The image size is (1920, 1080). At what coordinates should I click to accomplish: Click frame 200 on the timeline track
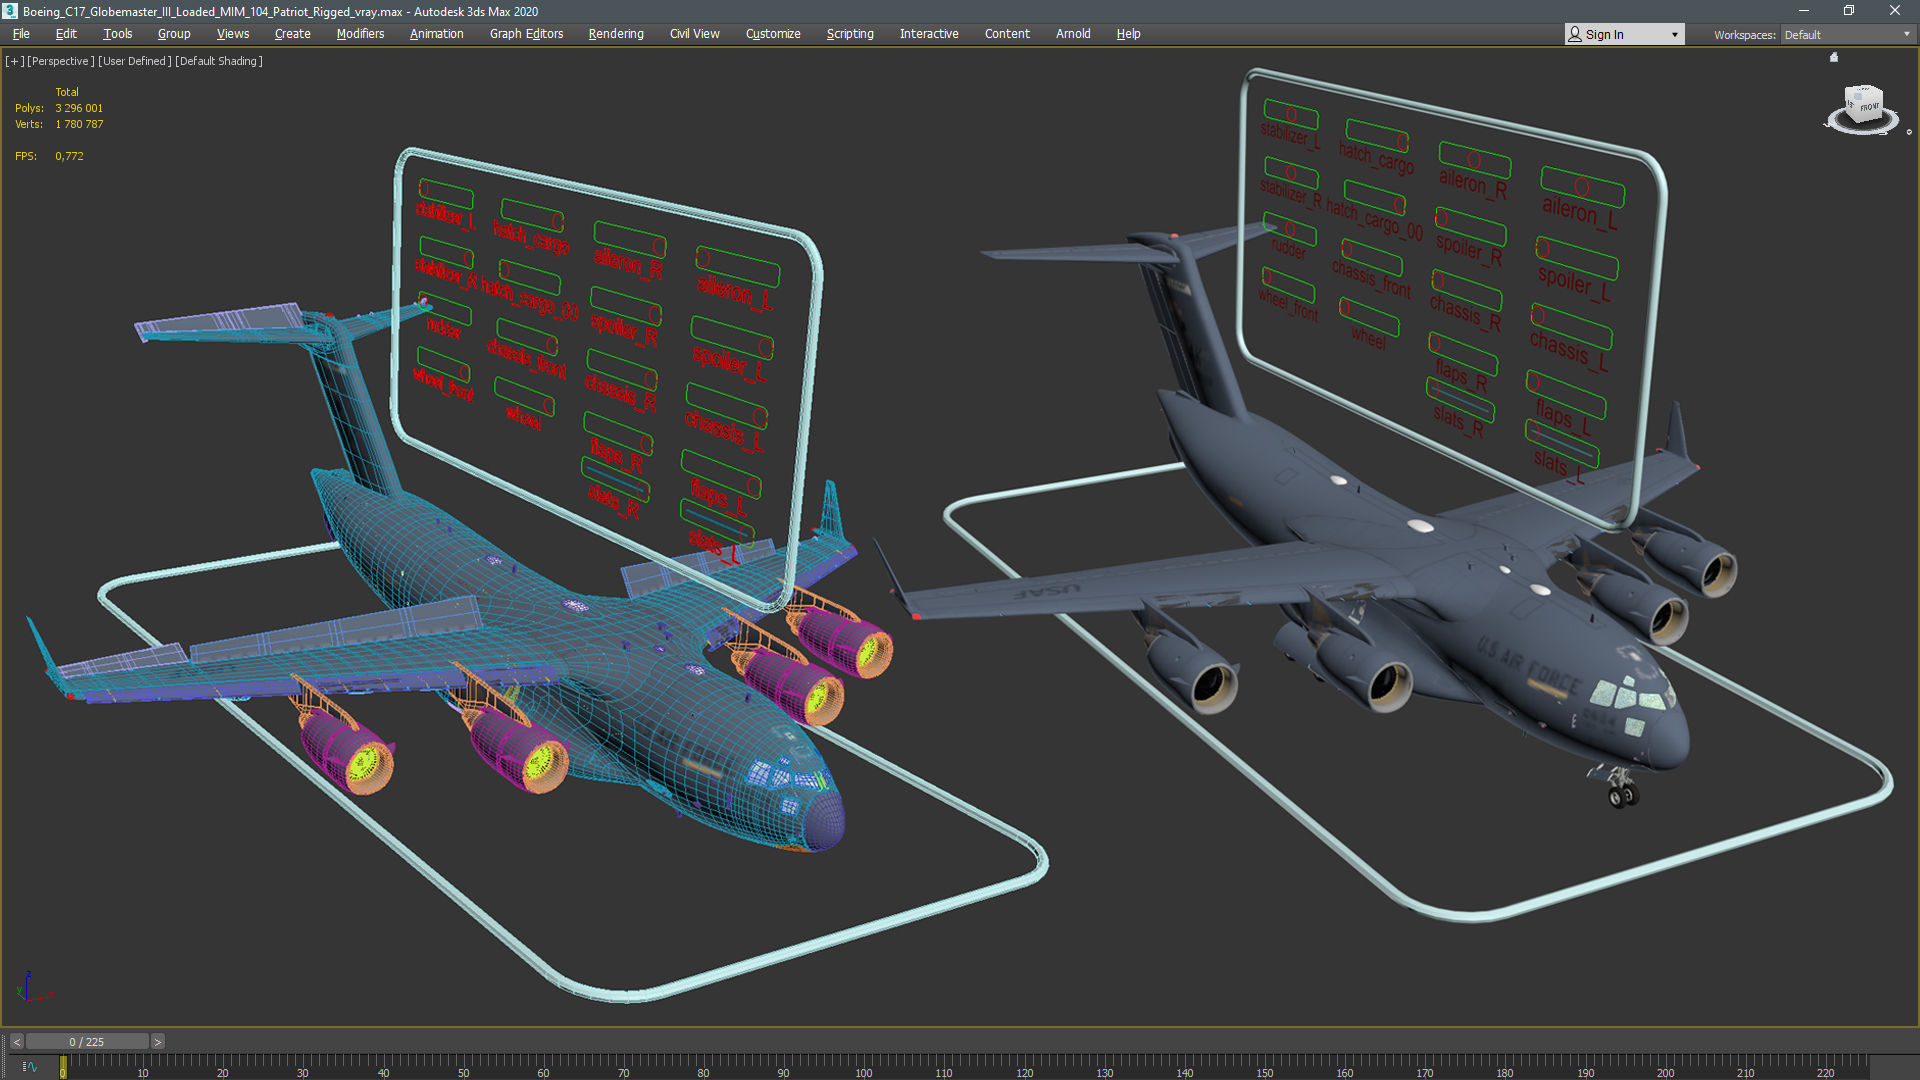tap(1665, 1067)
